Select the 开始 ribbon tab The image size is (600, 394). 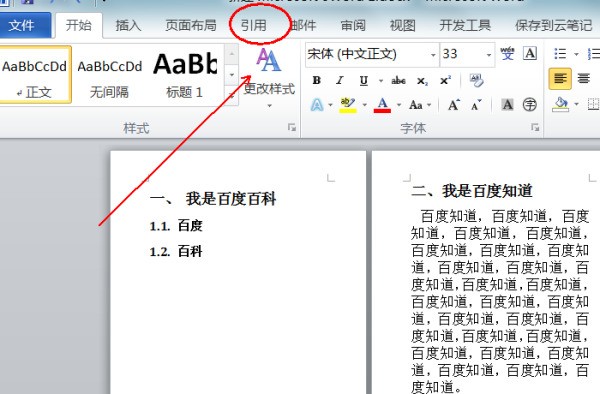tap(79, 25)
